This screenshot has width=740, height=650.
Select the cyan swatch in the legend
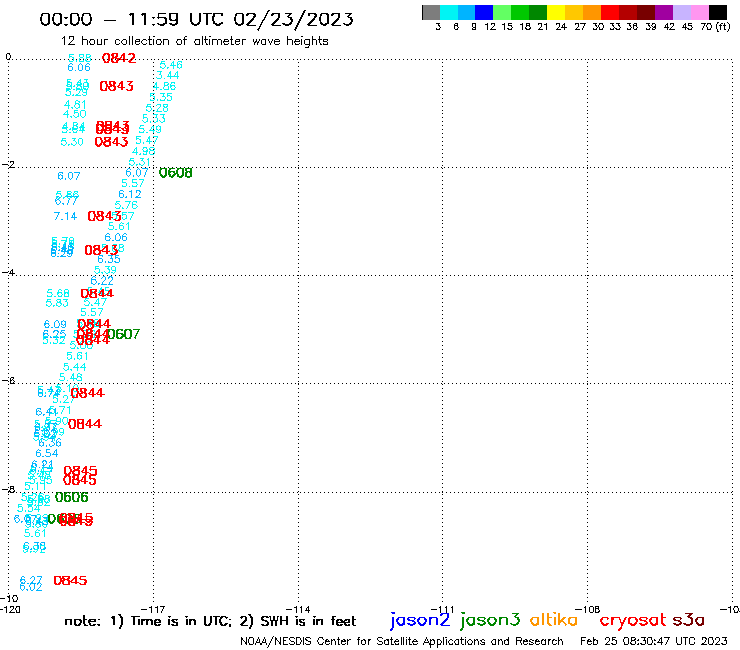click(449, 12)
